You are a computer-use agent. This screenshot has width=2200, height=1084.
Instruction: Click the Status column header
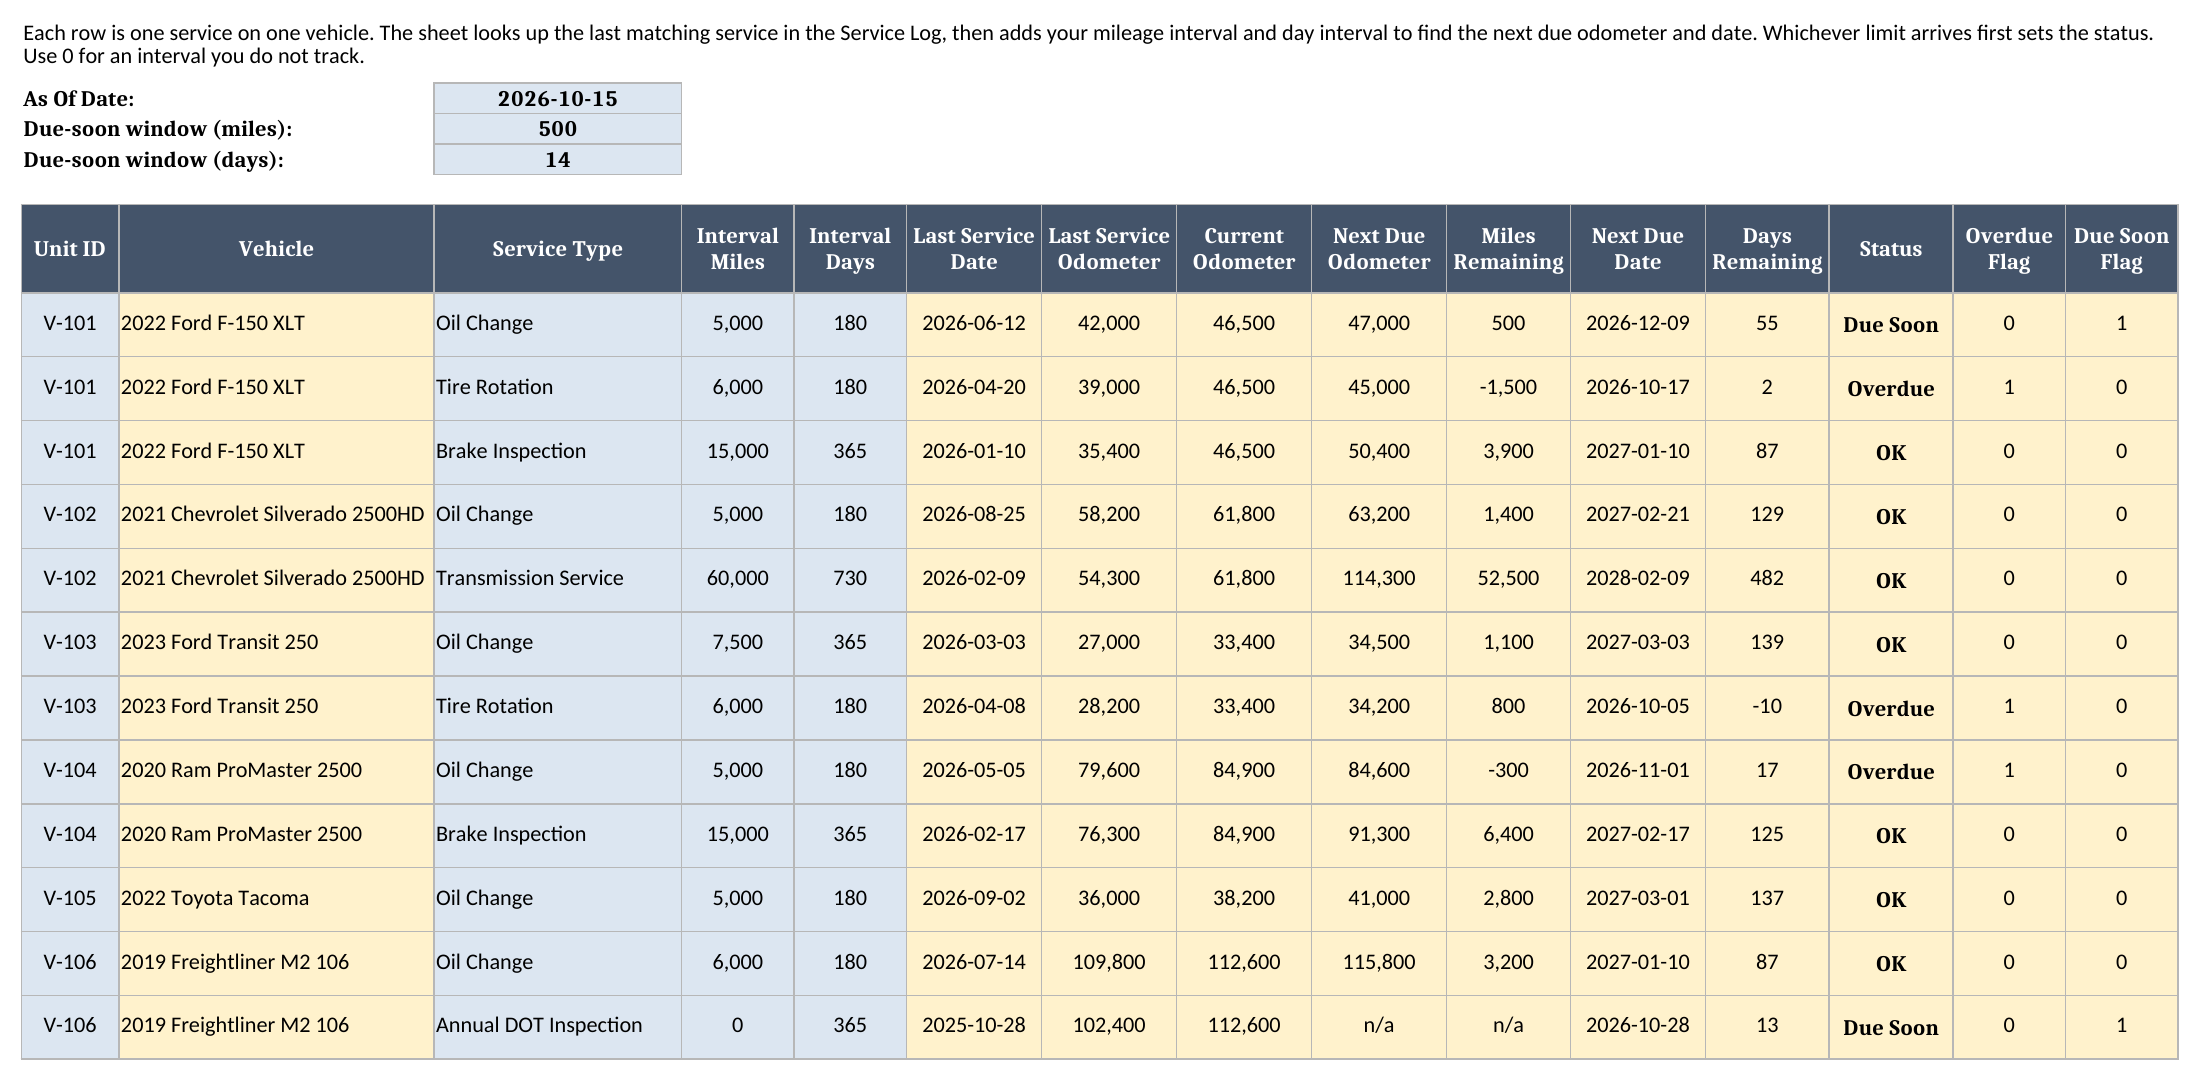point(1891,249)
